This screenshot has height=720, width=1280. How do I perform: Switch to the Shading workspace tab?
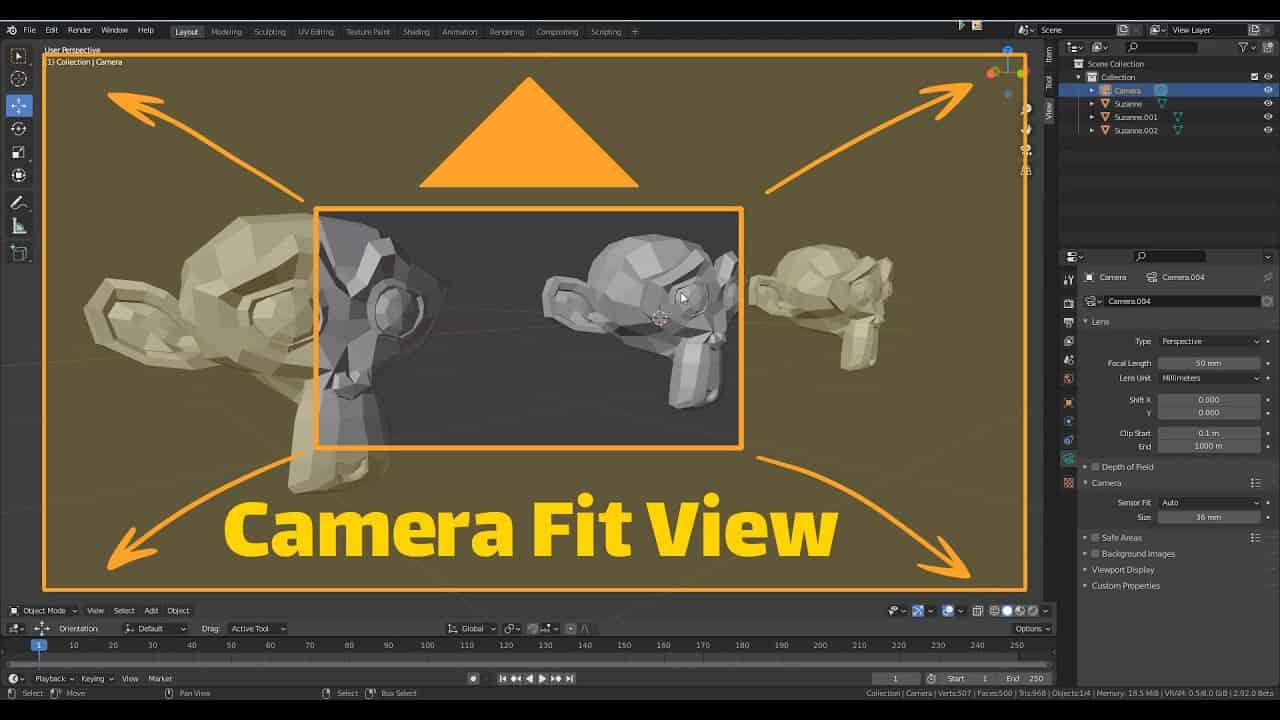tap(416, 31)
